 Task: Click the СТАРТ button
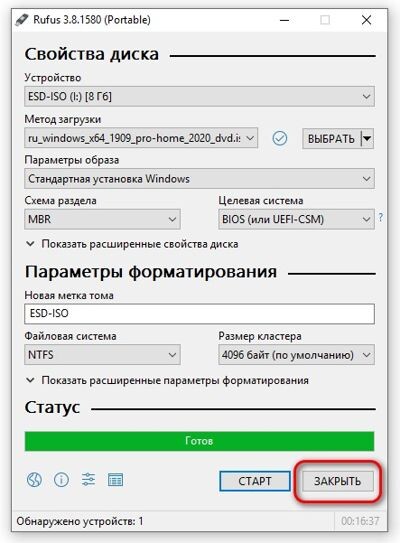click(x=255, y=481)
